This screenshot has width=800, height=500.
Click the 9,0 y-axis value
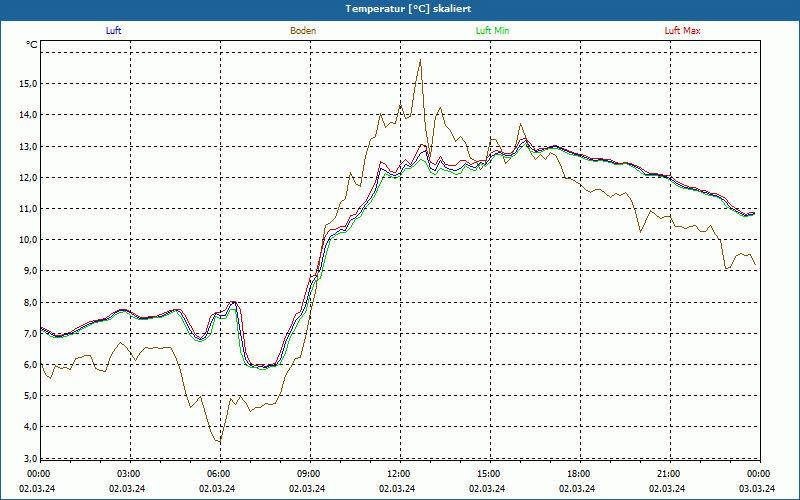click(x=30, y=271)
